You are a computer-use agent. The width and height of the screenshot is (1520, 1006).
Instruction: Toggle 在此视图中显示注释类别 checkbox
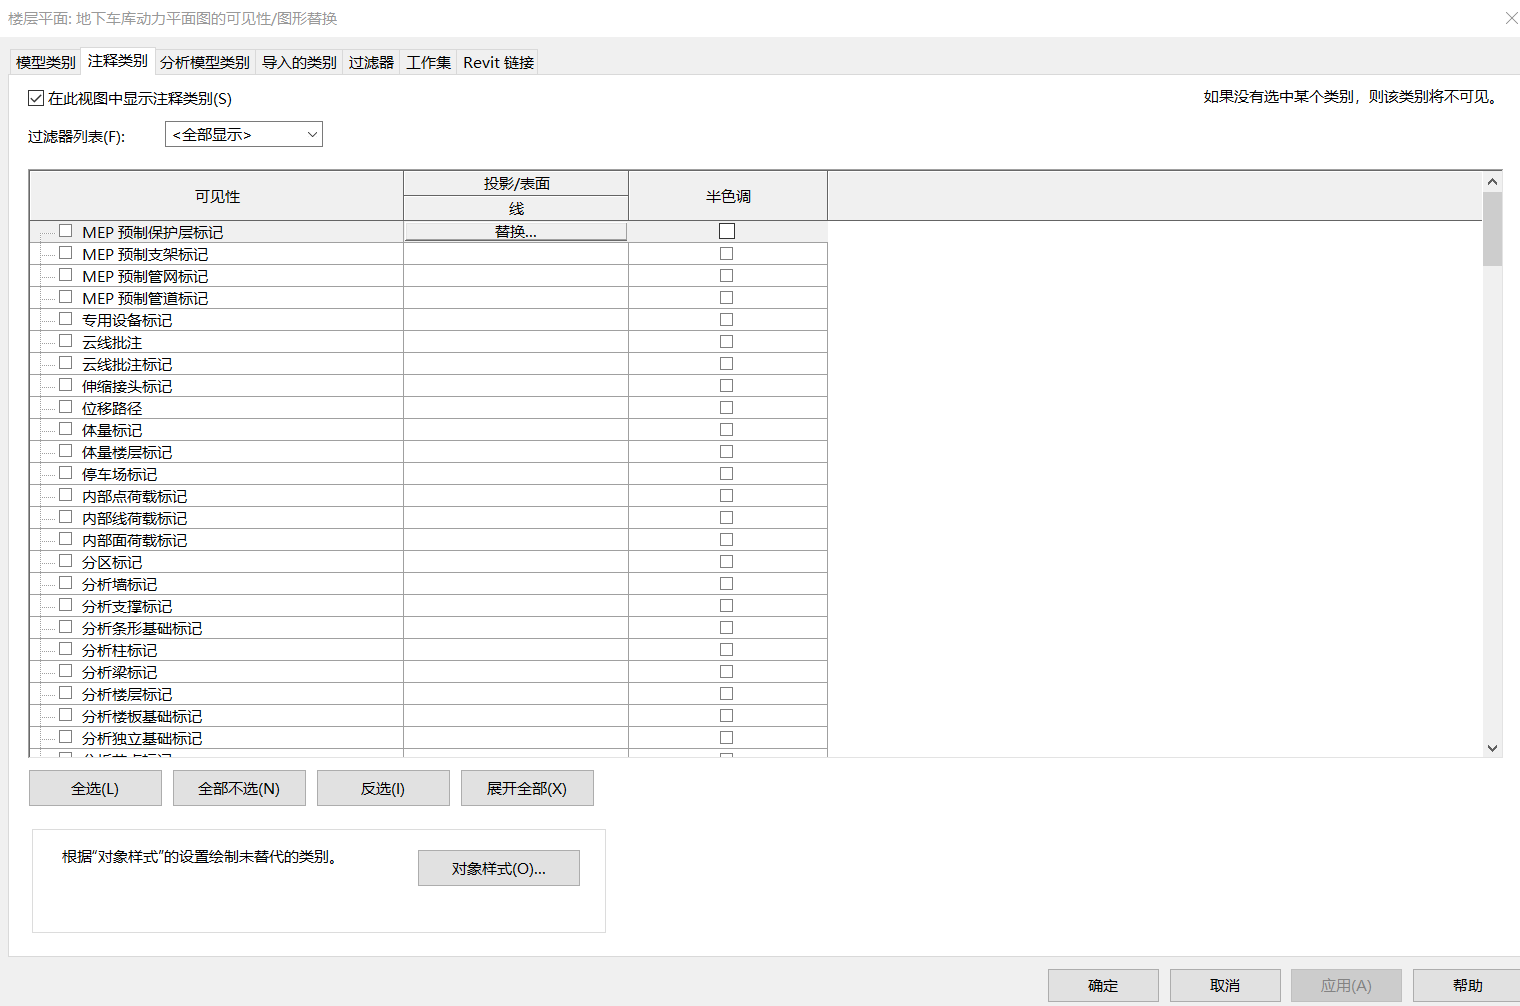pyautogui.click(x=36, y=98)
